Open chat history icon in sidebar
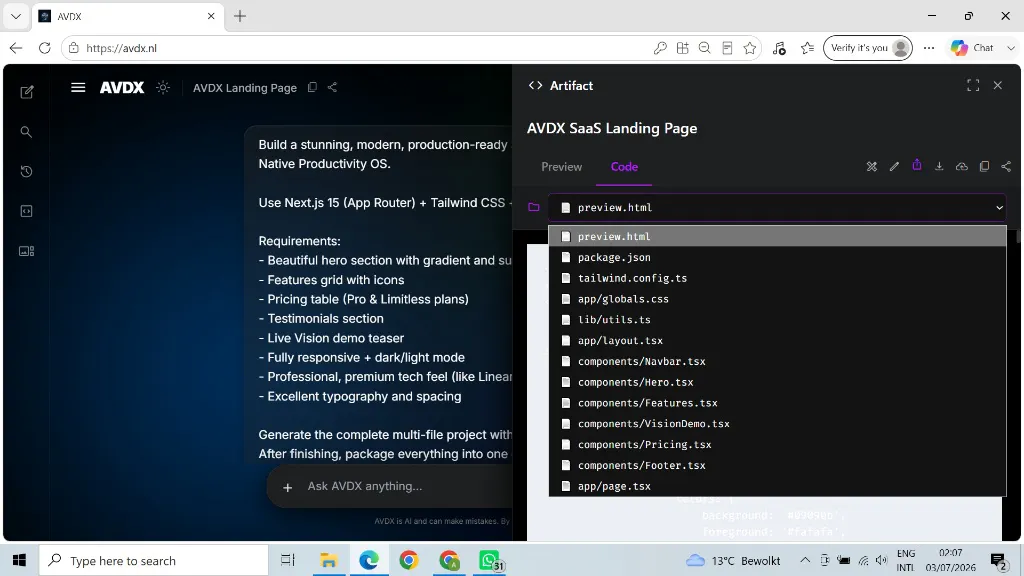This screenshot has width=1024, height=576. click(26, 172)
